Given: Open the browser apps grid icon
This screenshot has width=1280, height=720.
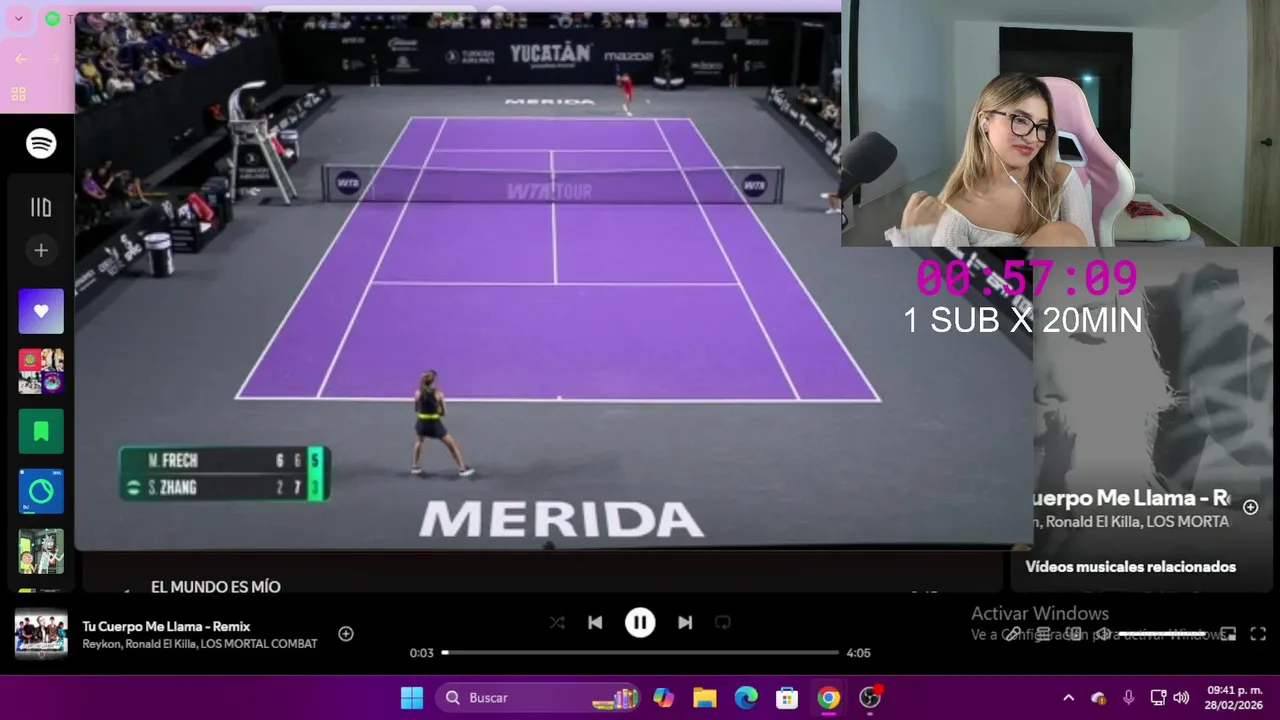Looking at the screenshot, I should click(18, 94).
